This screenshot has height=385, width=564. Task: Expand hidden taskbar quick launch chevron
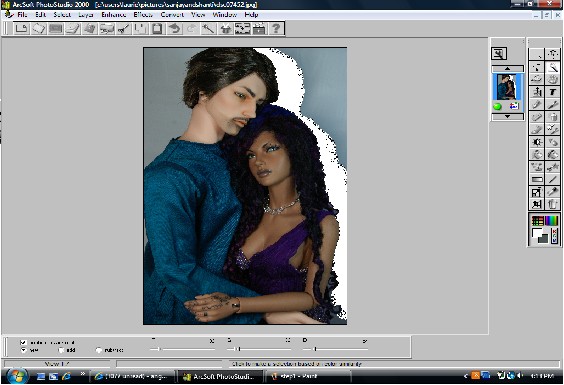[82, 374]
